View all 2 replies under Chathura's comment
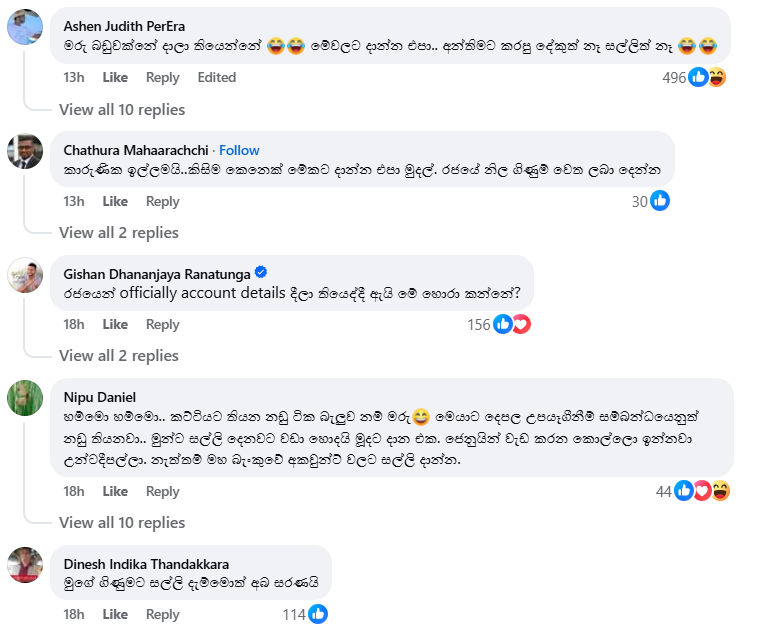The image size is (757, 627). pos(118,232)
